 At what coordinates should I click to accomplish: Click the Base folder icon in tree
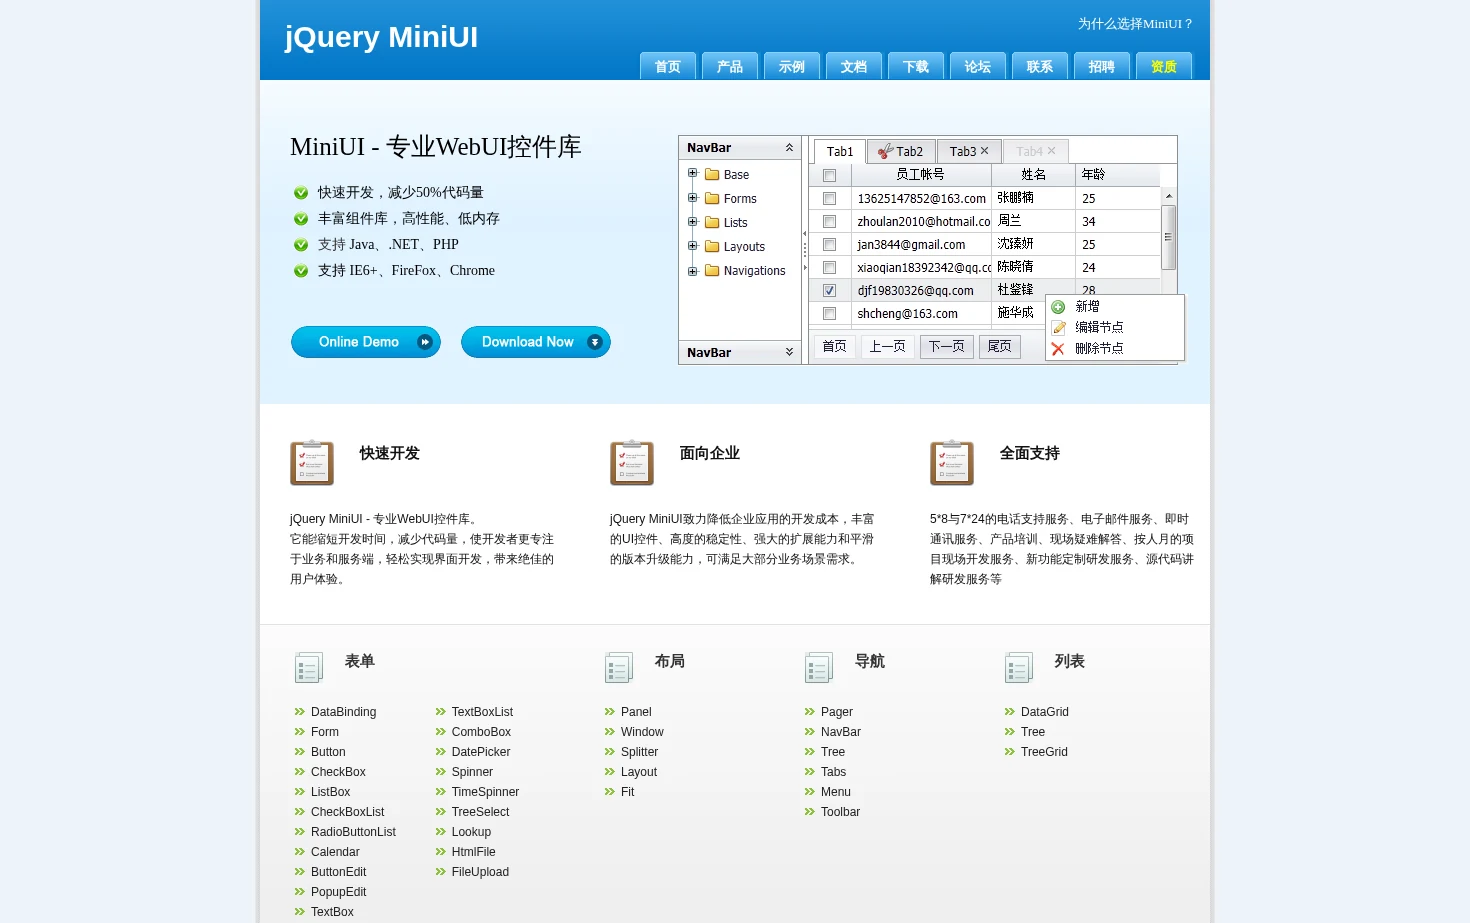click(712, 174)
